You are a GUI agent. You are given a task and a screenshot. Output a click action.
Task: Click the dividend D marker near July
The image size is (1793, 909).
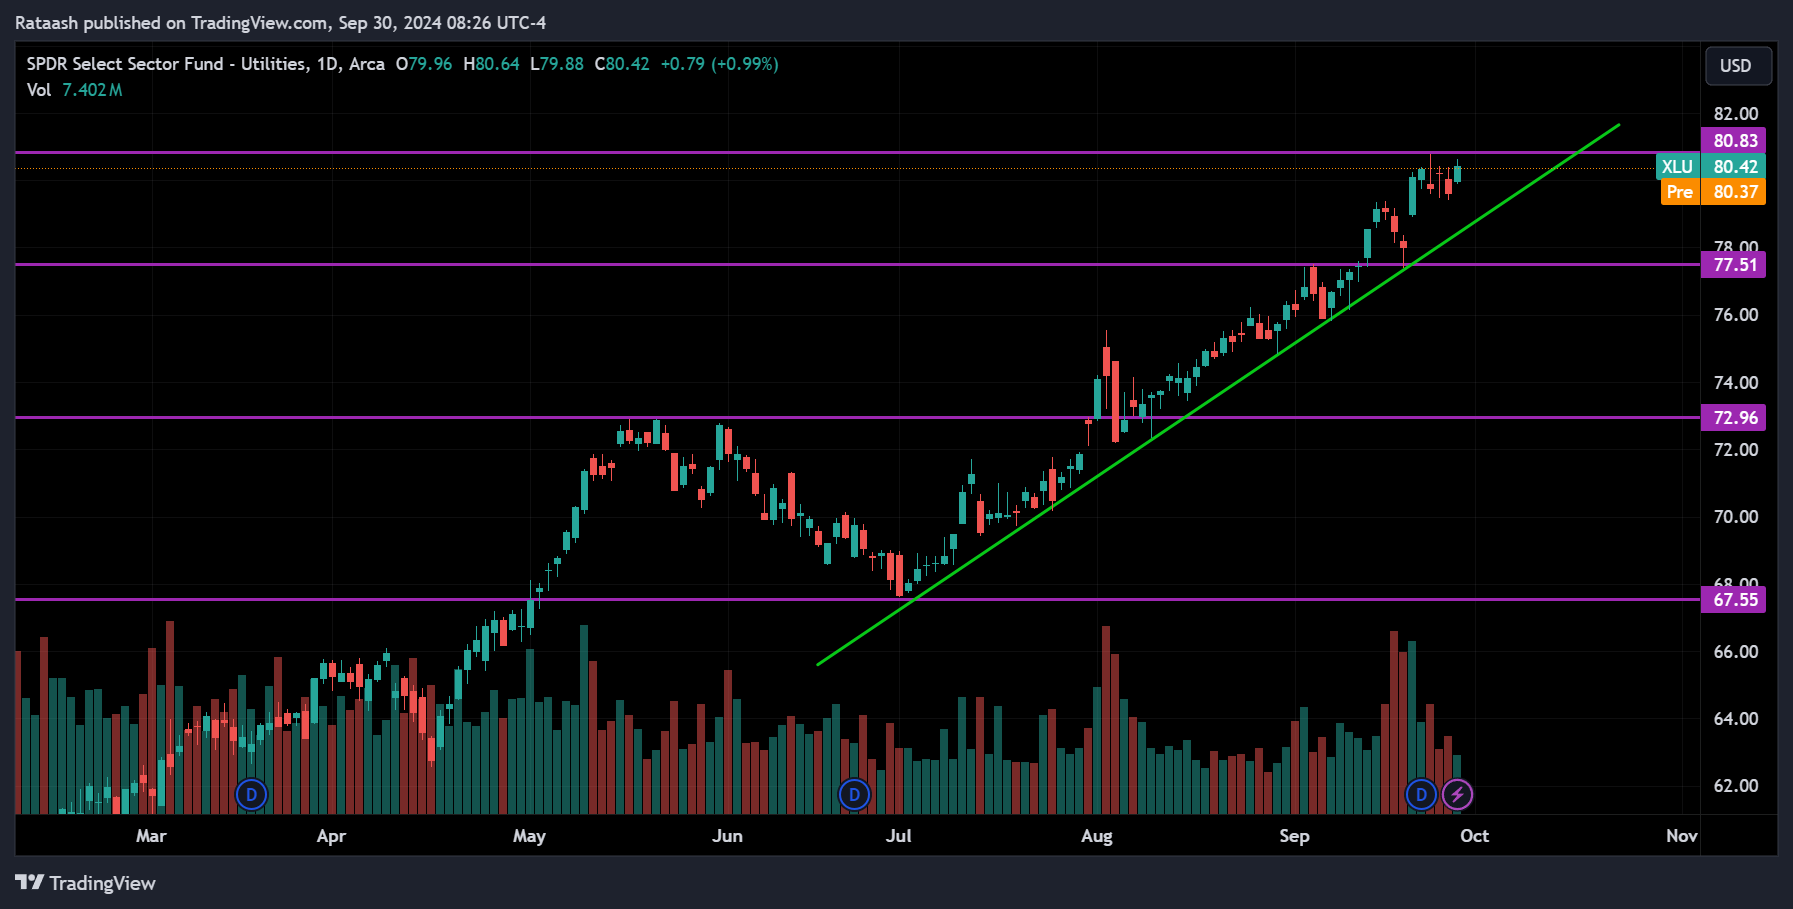(854, 795)
